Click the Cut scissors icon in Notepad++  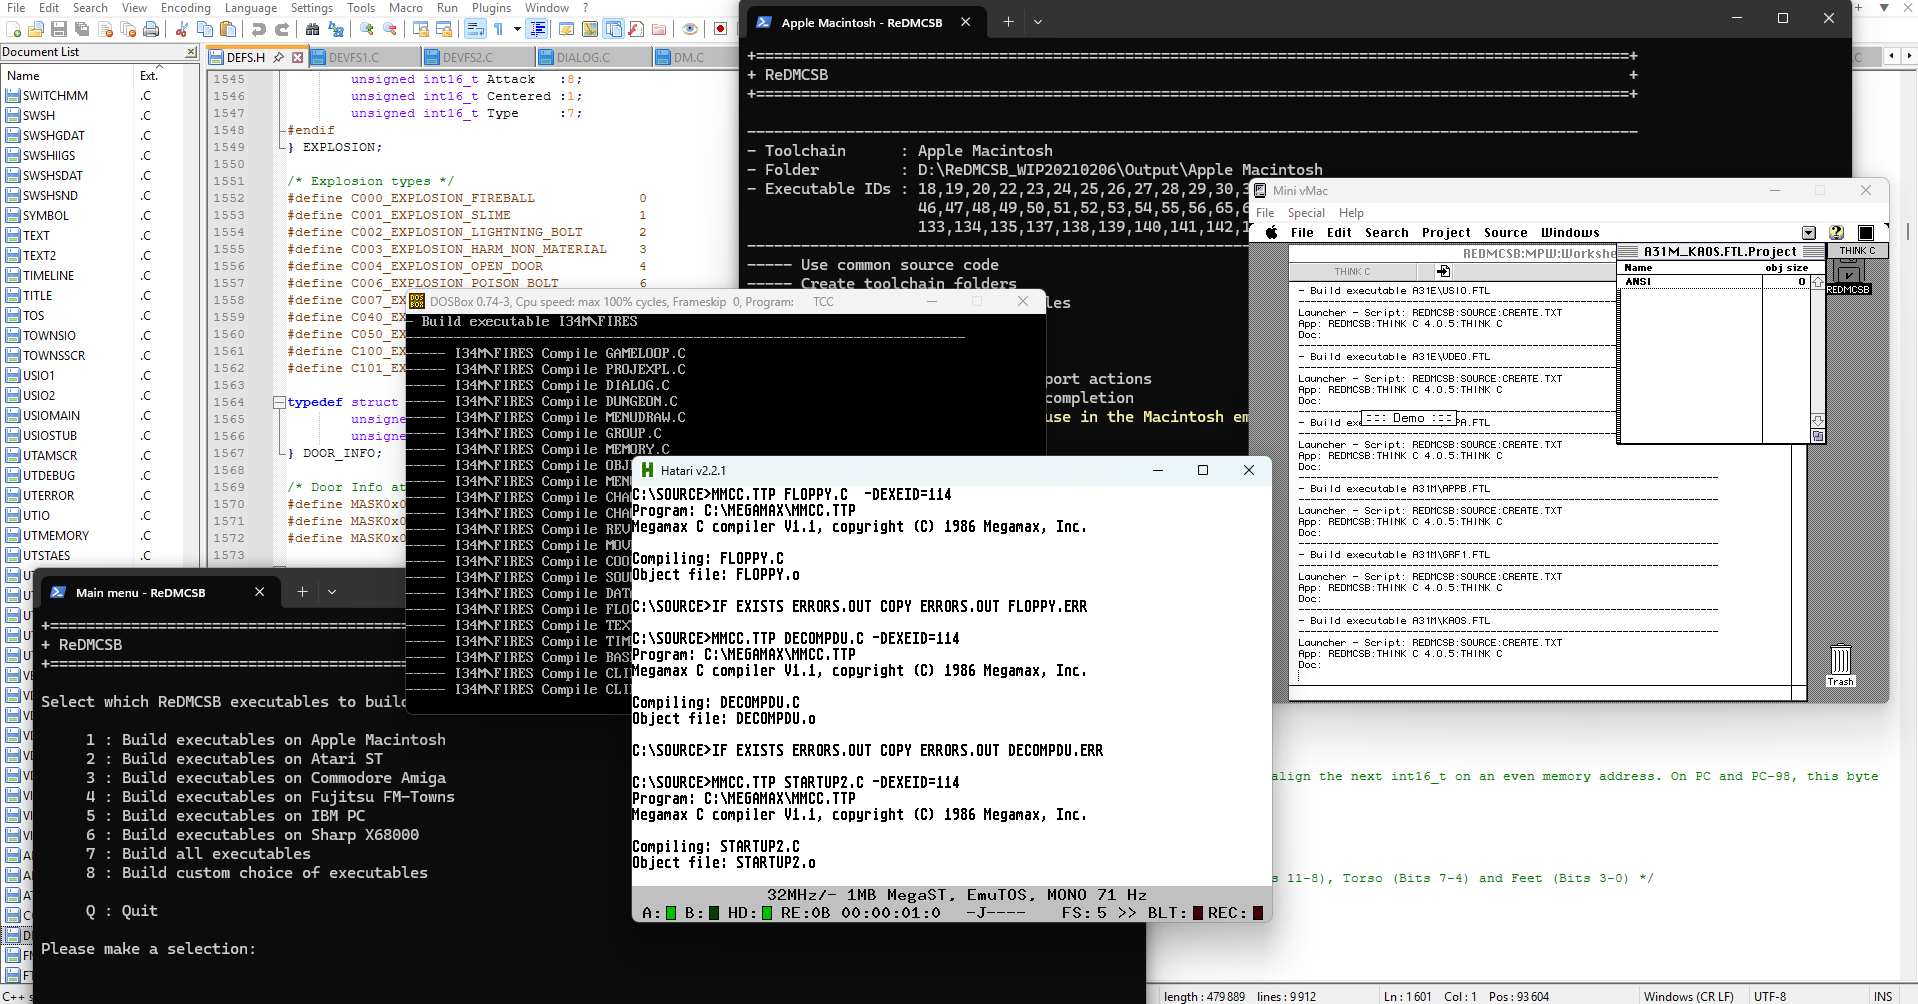coord(181,29)
